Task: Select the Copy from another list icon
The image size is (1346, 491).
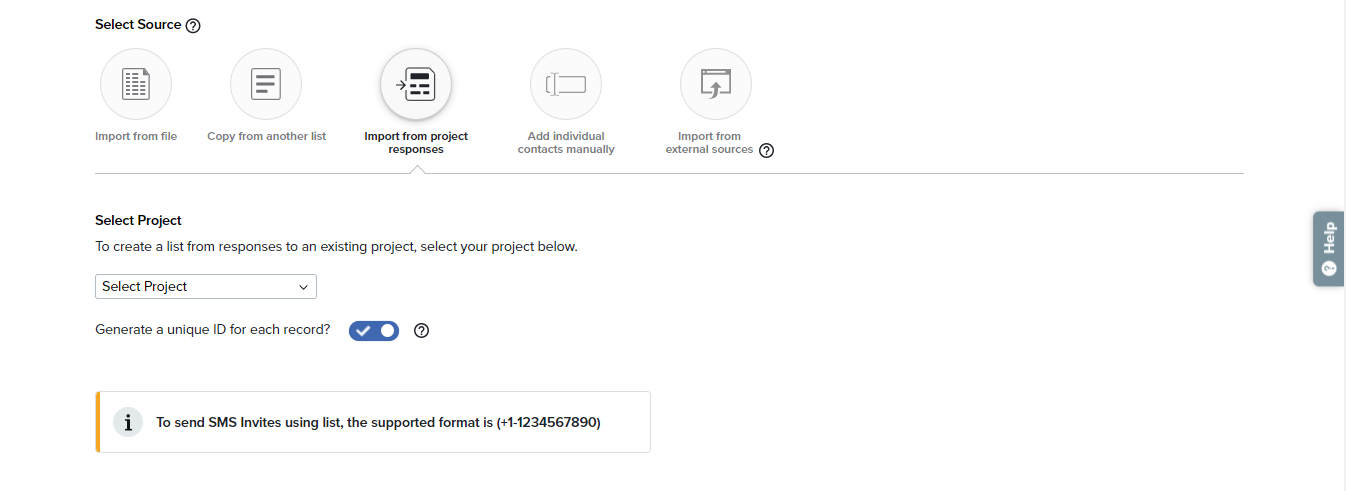Action: point(266,84)
